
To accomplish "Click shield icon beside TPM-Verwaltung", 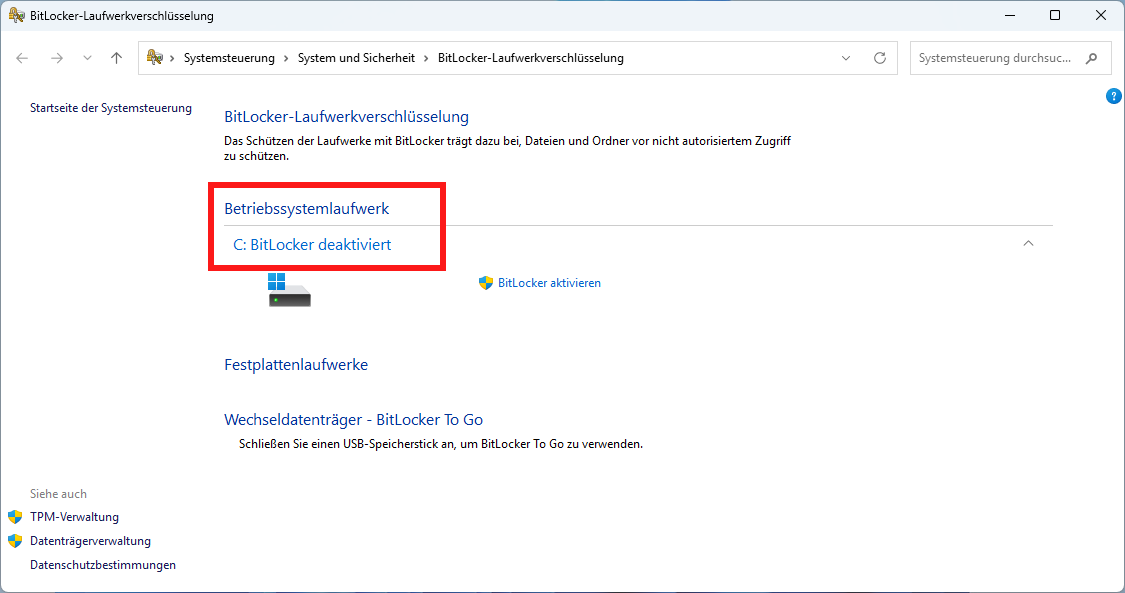I will coord(15,516).
